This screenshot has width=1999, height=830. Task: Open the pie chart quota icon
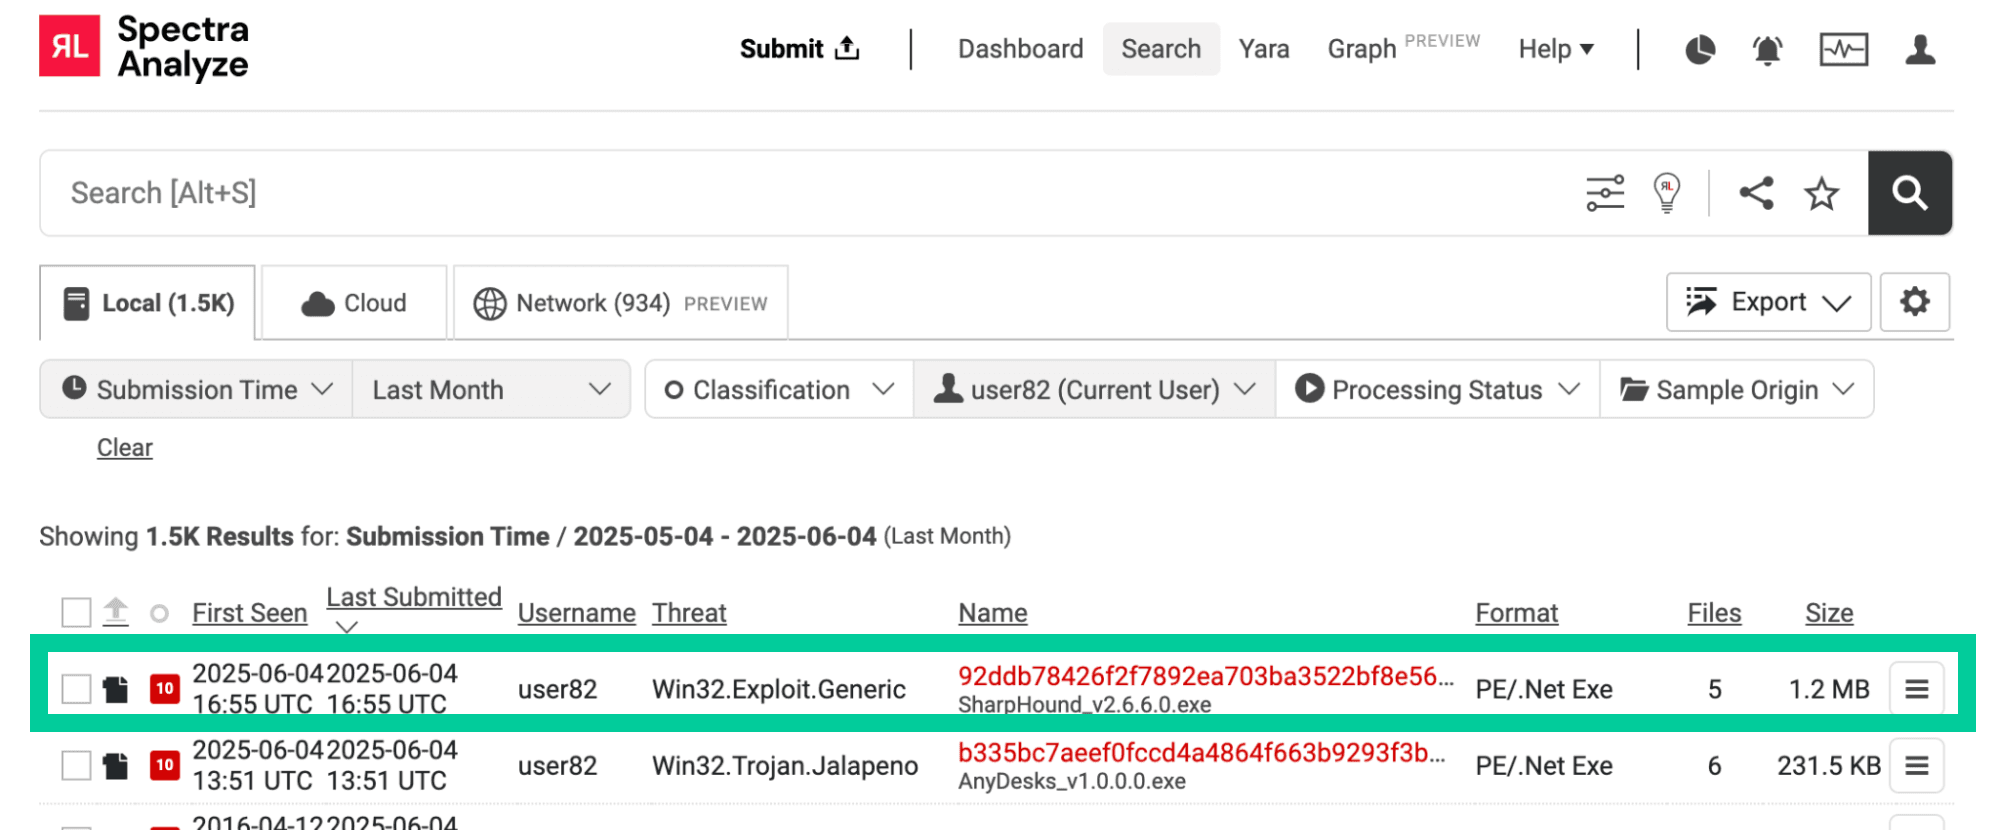tap(1699, 49)
